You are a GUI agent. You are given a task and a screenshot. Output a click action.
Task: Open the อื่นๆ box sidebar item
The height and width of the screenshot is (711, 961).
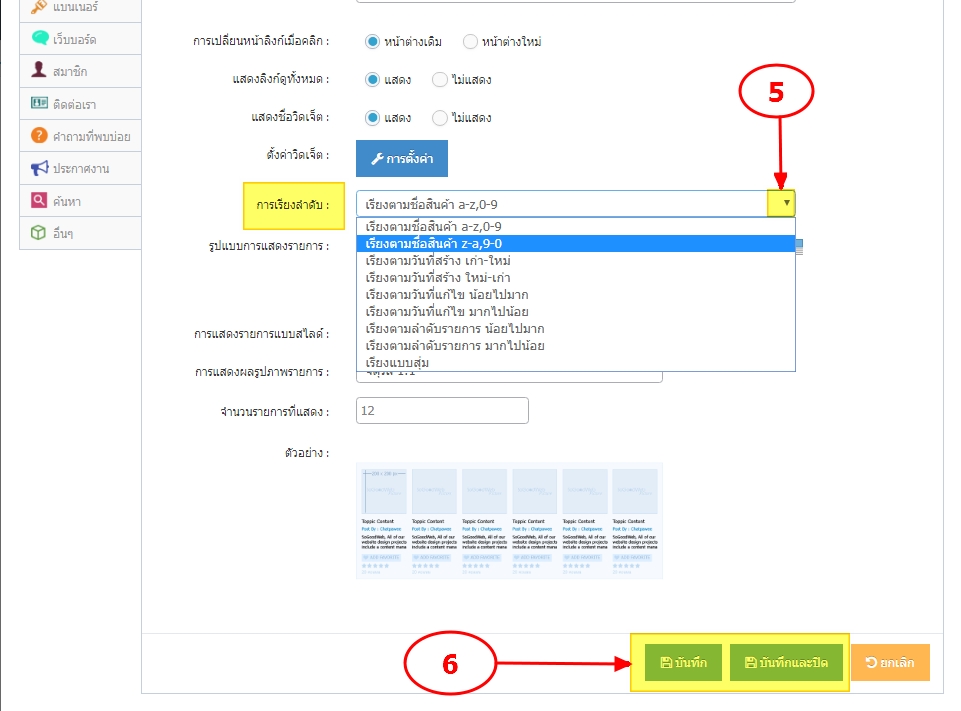80,233
